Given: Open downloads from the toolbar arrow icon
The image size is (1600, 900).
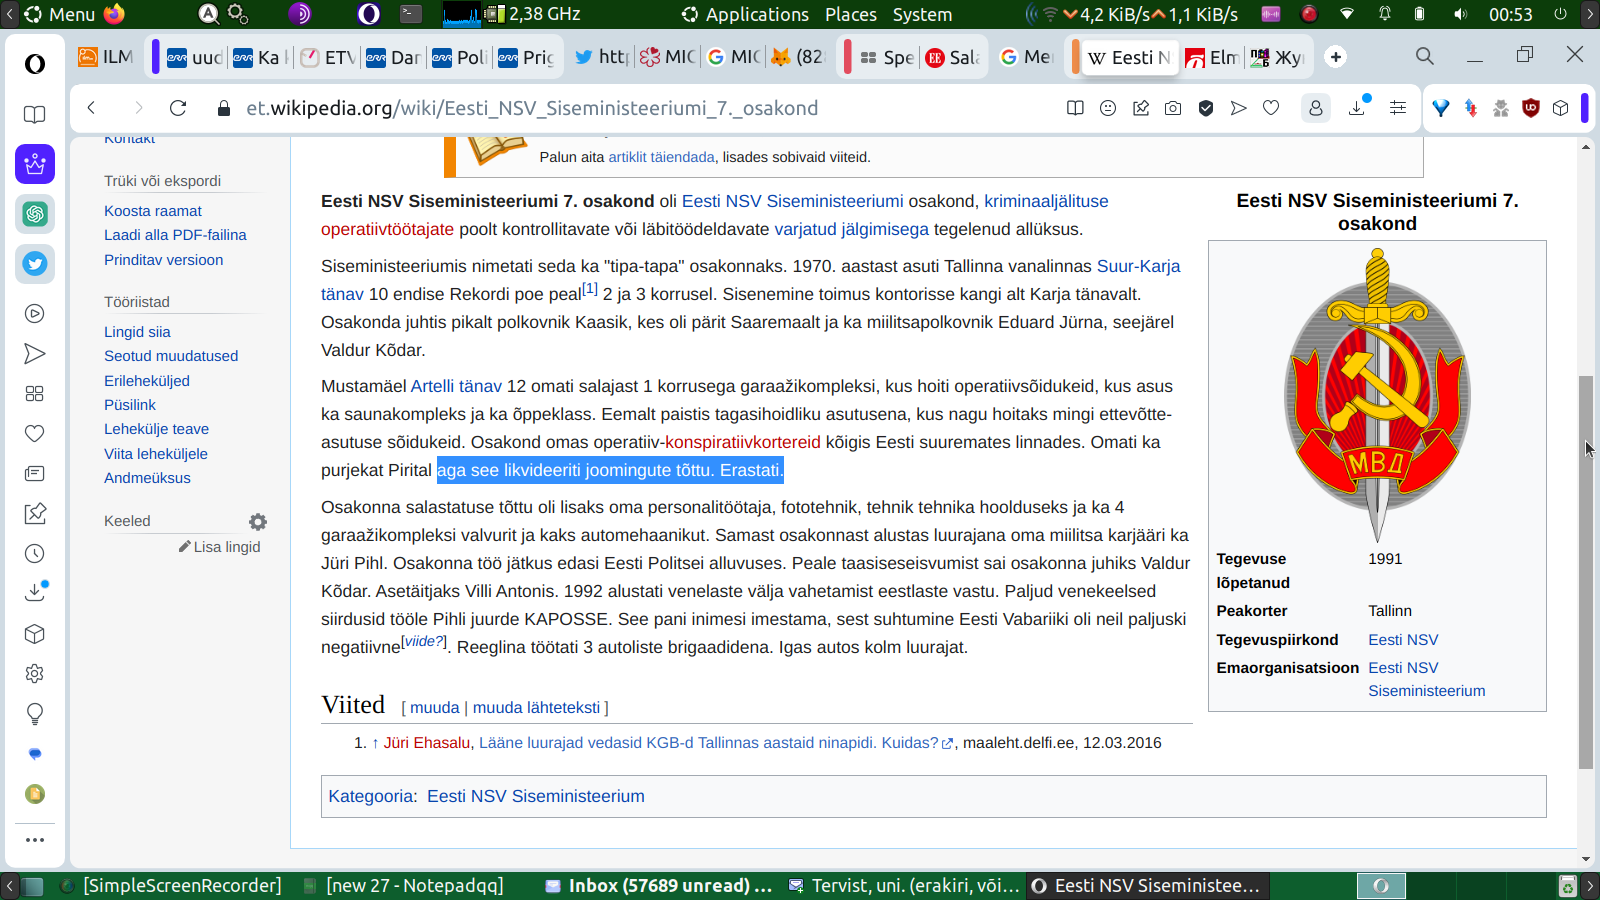Looking at the screenshot, I should coord(1358,107).
